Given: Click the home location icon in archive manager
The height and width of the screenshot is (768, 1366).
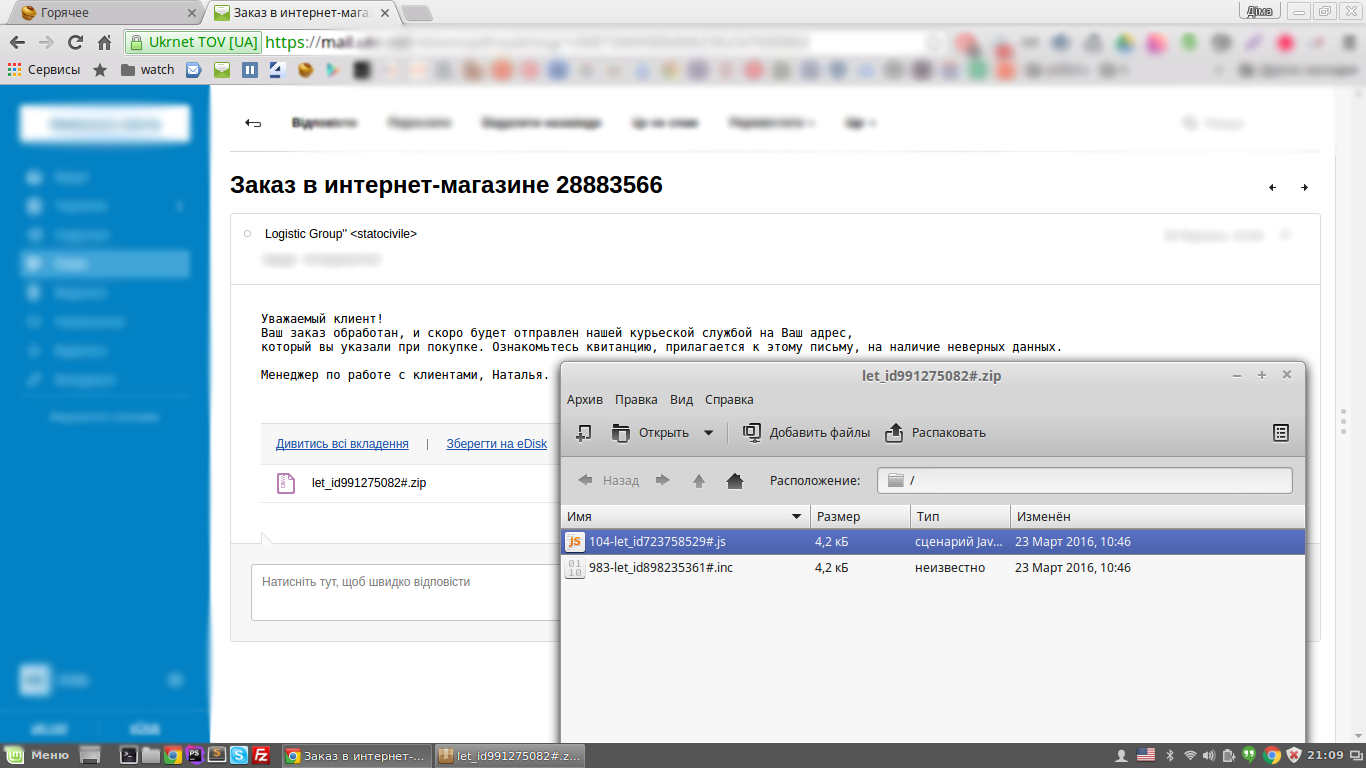Looking at the screenshot, I should click(x=735, y=481).
